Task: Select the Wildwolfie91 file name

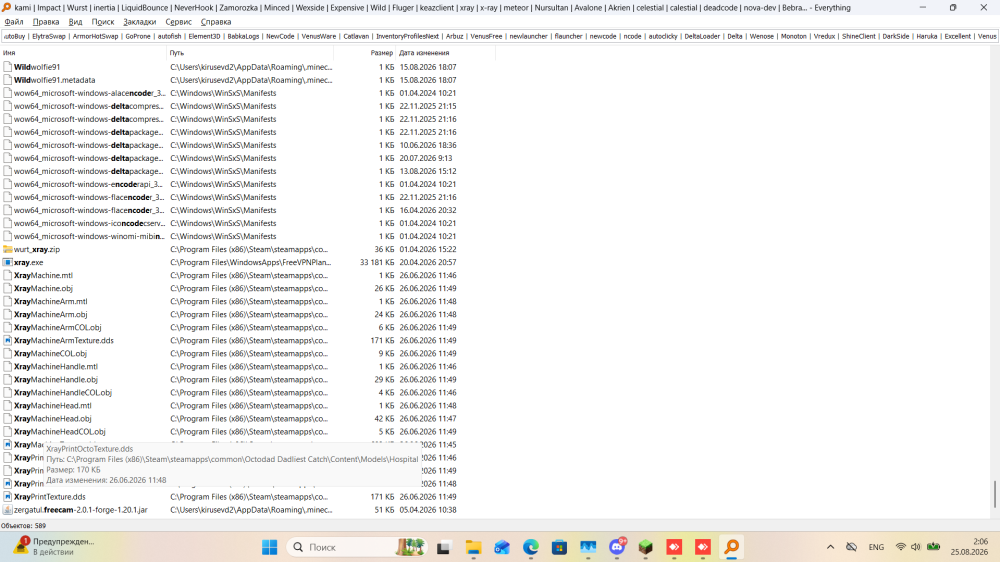Action: pos(37,67)
